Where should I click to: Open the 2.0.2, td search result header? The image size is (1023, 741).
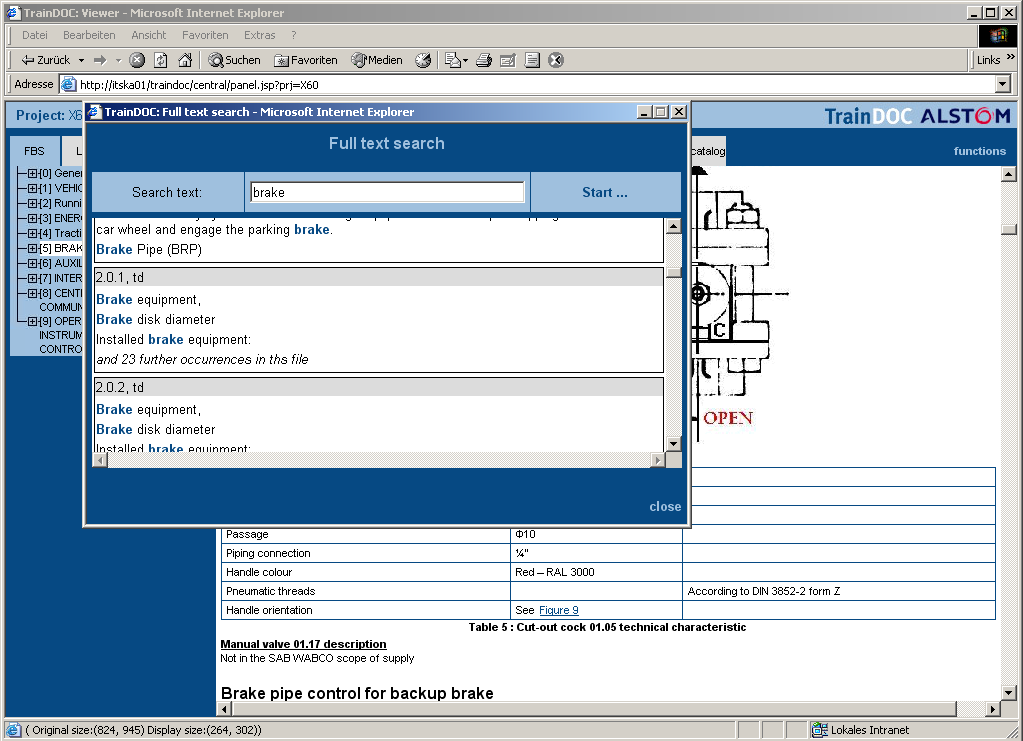pyautogui.click(x=378, y=387)
